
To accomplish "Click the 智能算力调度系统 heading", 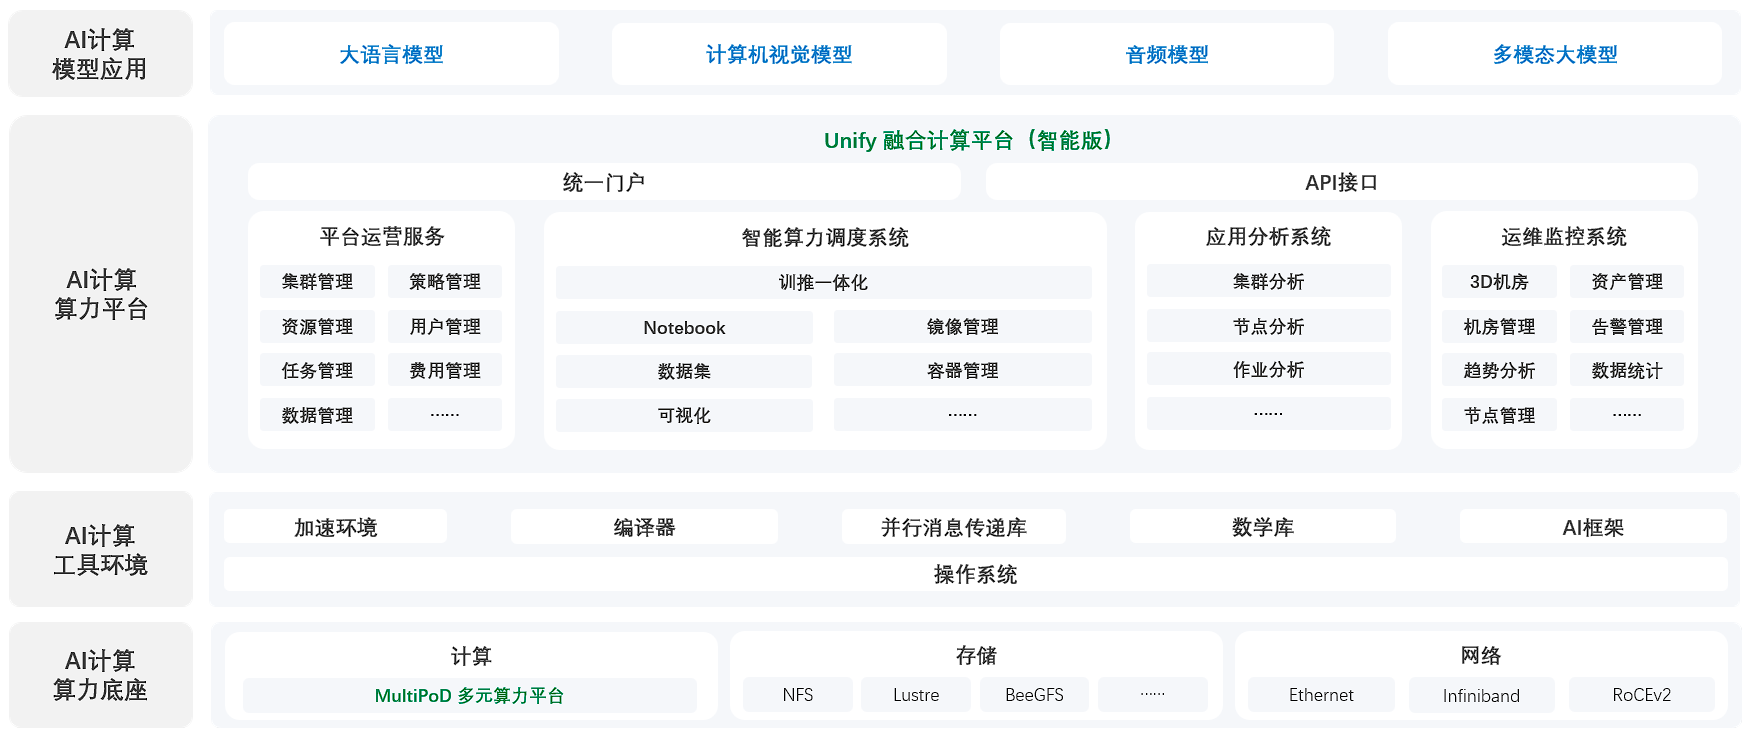I will click(825, 238).
